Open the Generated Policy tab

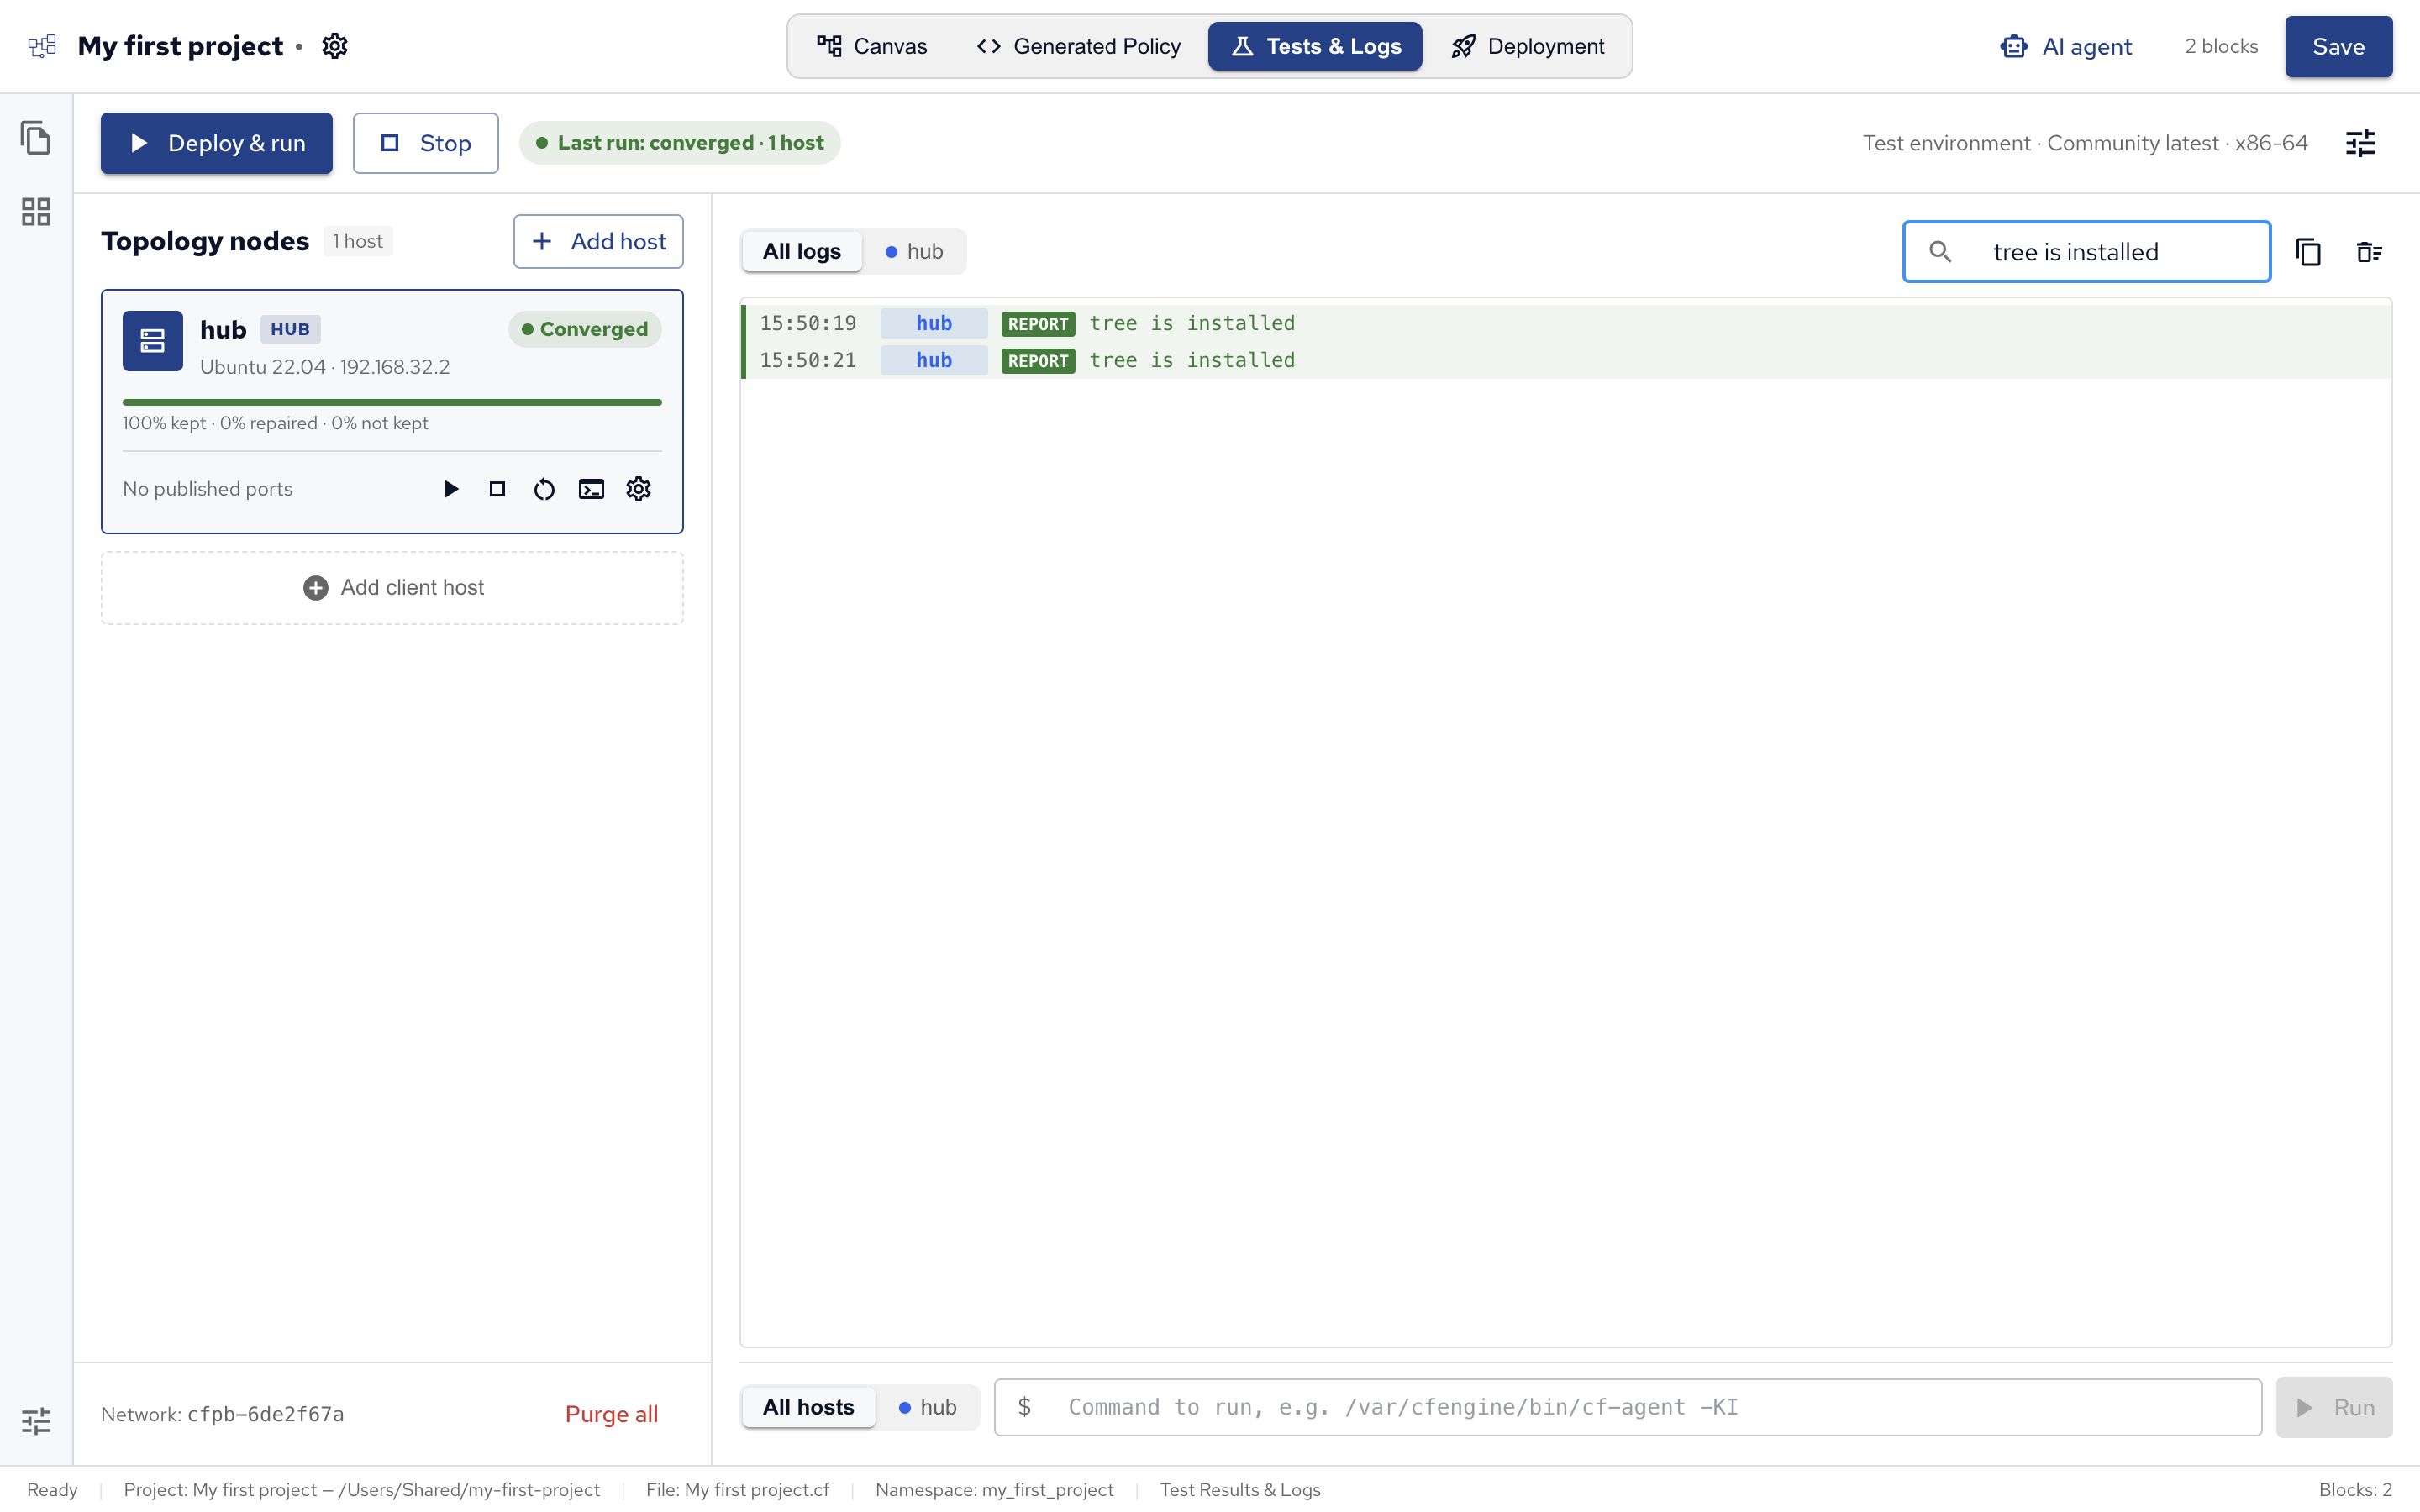coord(1078,46)
